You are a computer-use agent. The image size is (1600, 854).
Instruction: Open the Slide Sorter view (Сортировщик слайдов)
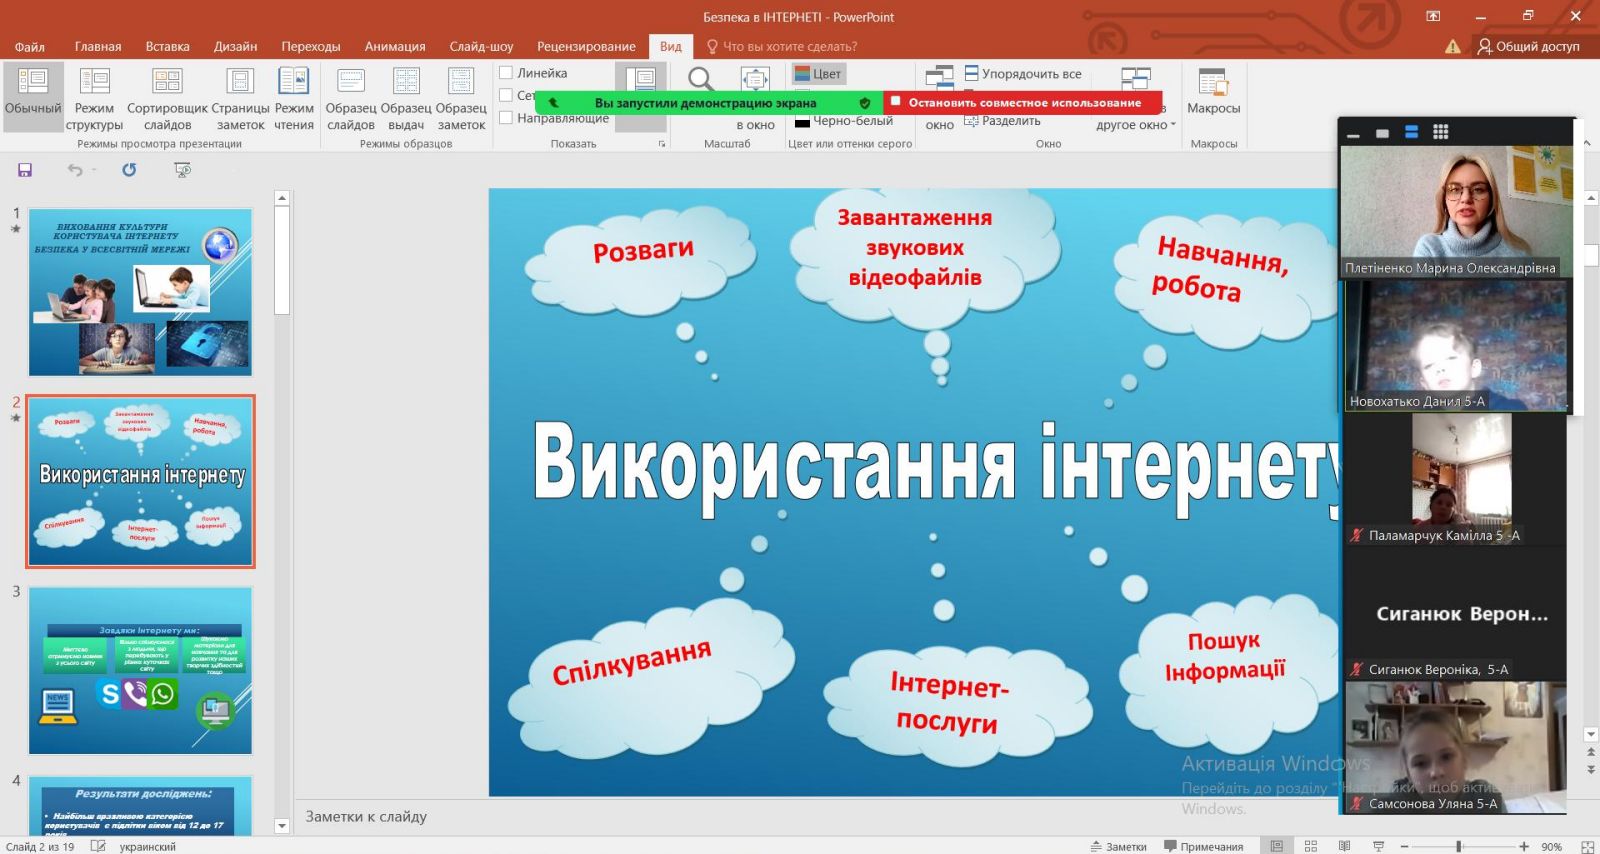pyautogui.click(x=167, y=98)
